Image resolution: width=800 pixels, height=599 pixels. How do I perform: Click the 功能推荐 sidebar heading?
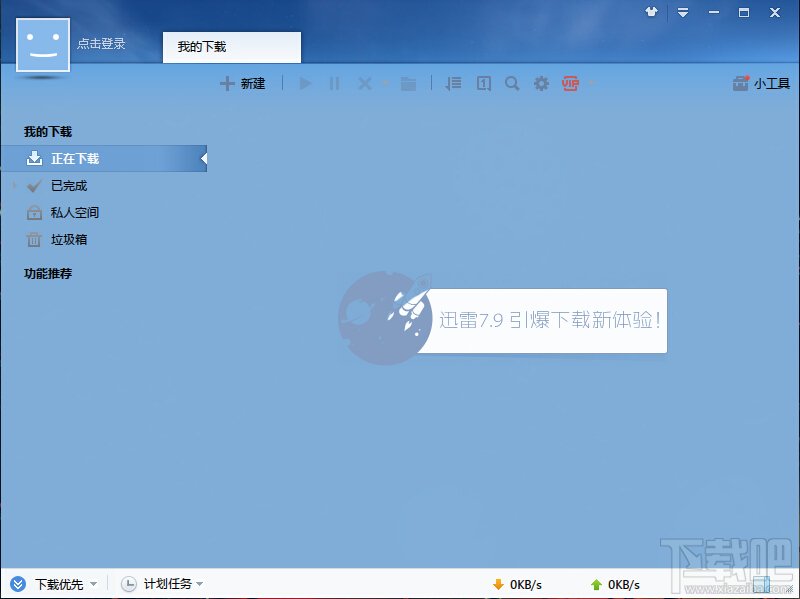[x=48, y=273]
